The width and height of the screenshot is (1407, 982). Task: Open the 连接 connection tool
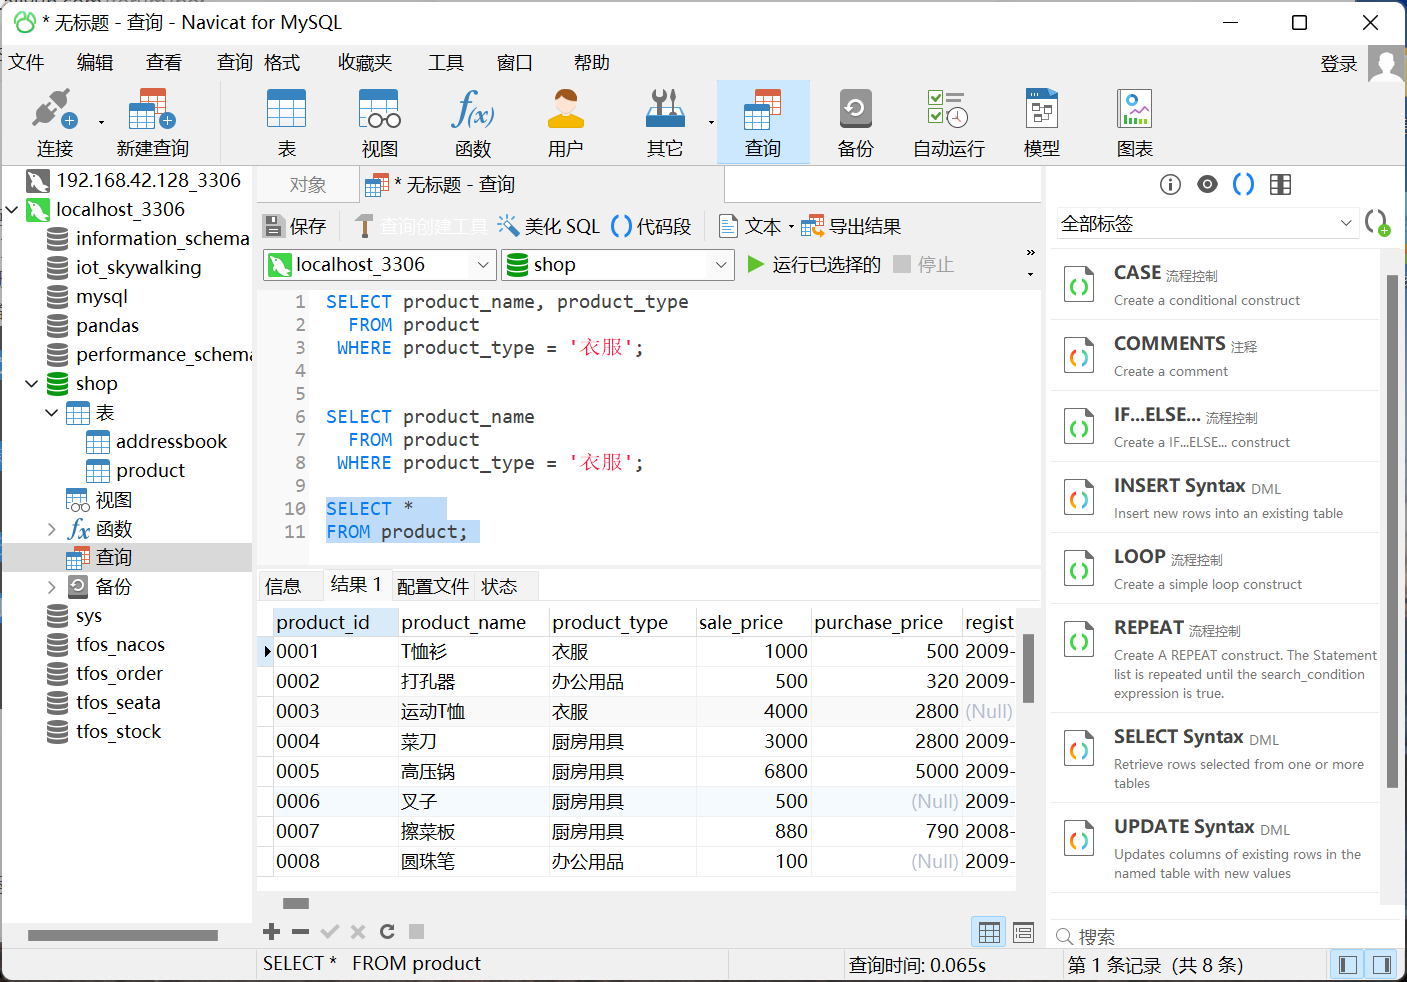pos(55,122)
